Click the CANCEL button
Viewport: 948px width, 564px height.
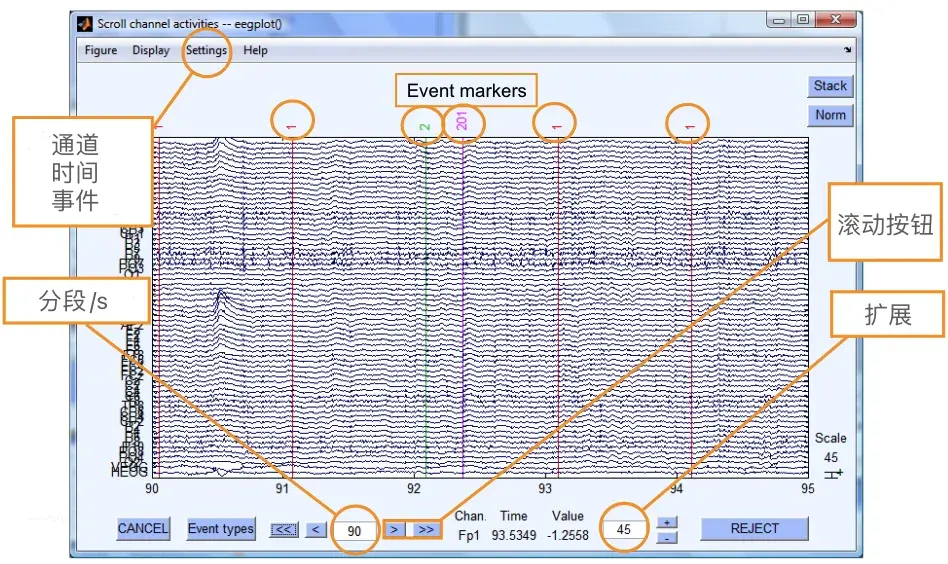[143, 529]
